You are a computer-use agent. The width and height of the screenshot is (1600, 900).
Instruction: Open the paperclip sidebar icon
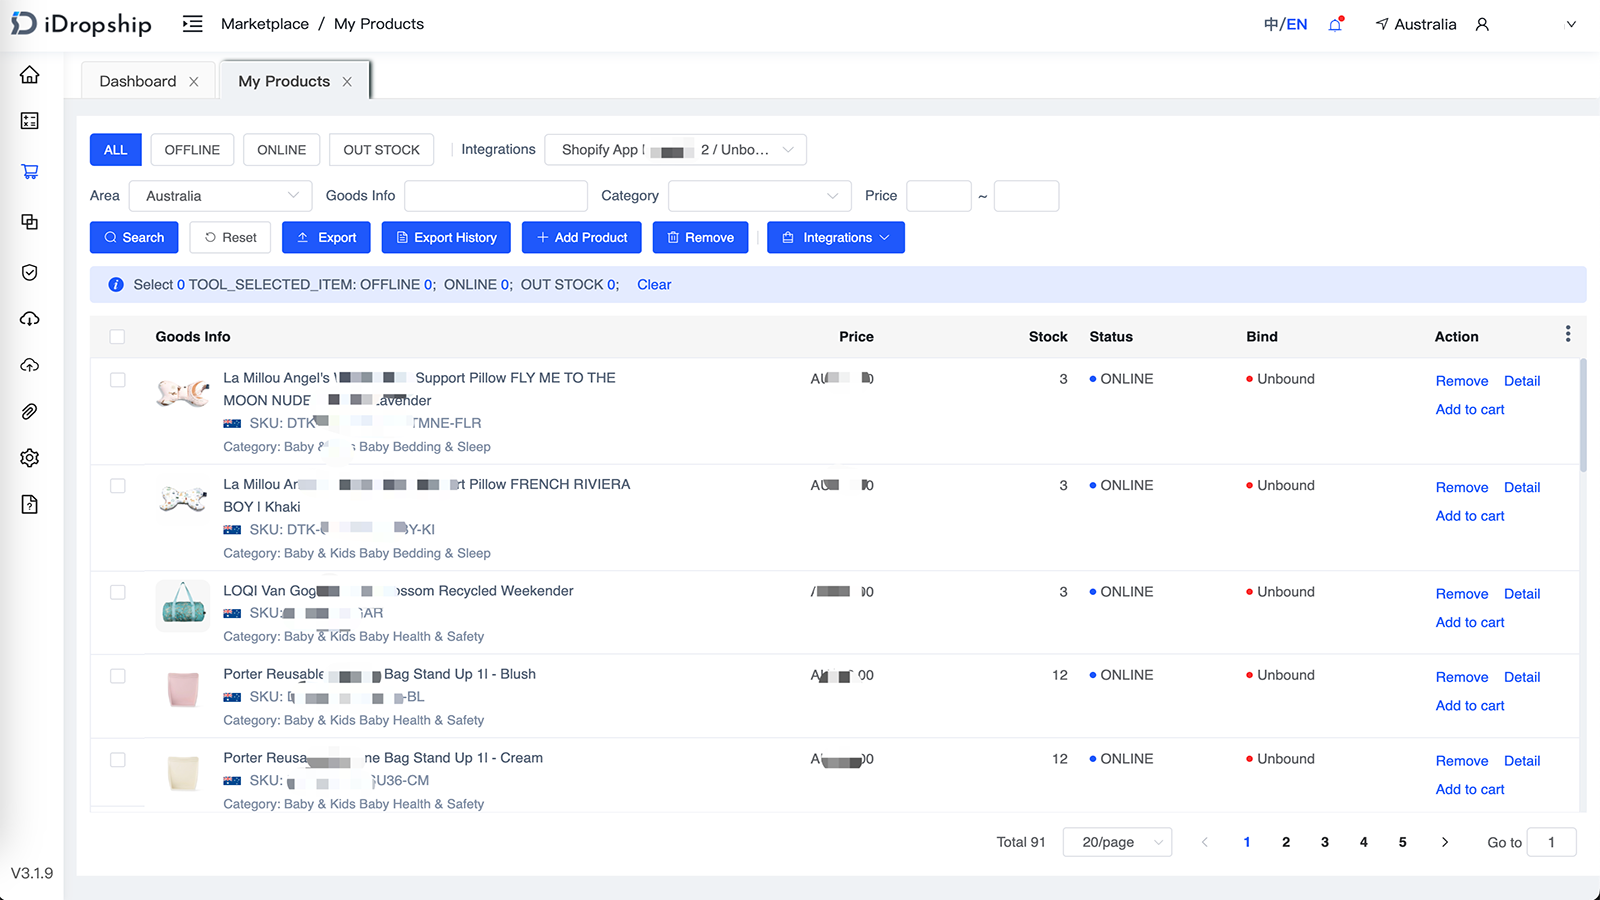click(30, 411)
